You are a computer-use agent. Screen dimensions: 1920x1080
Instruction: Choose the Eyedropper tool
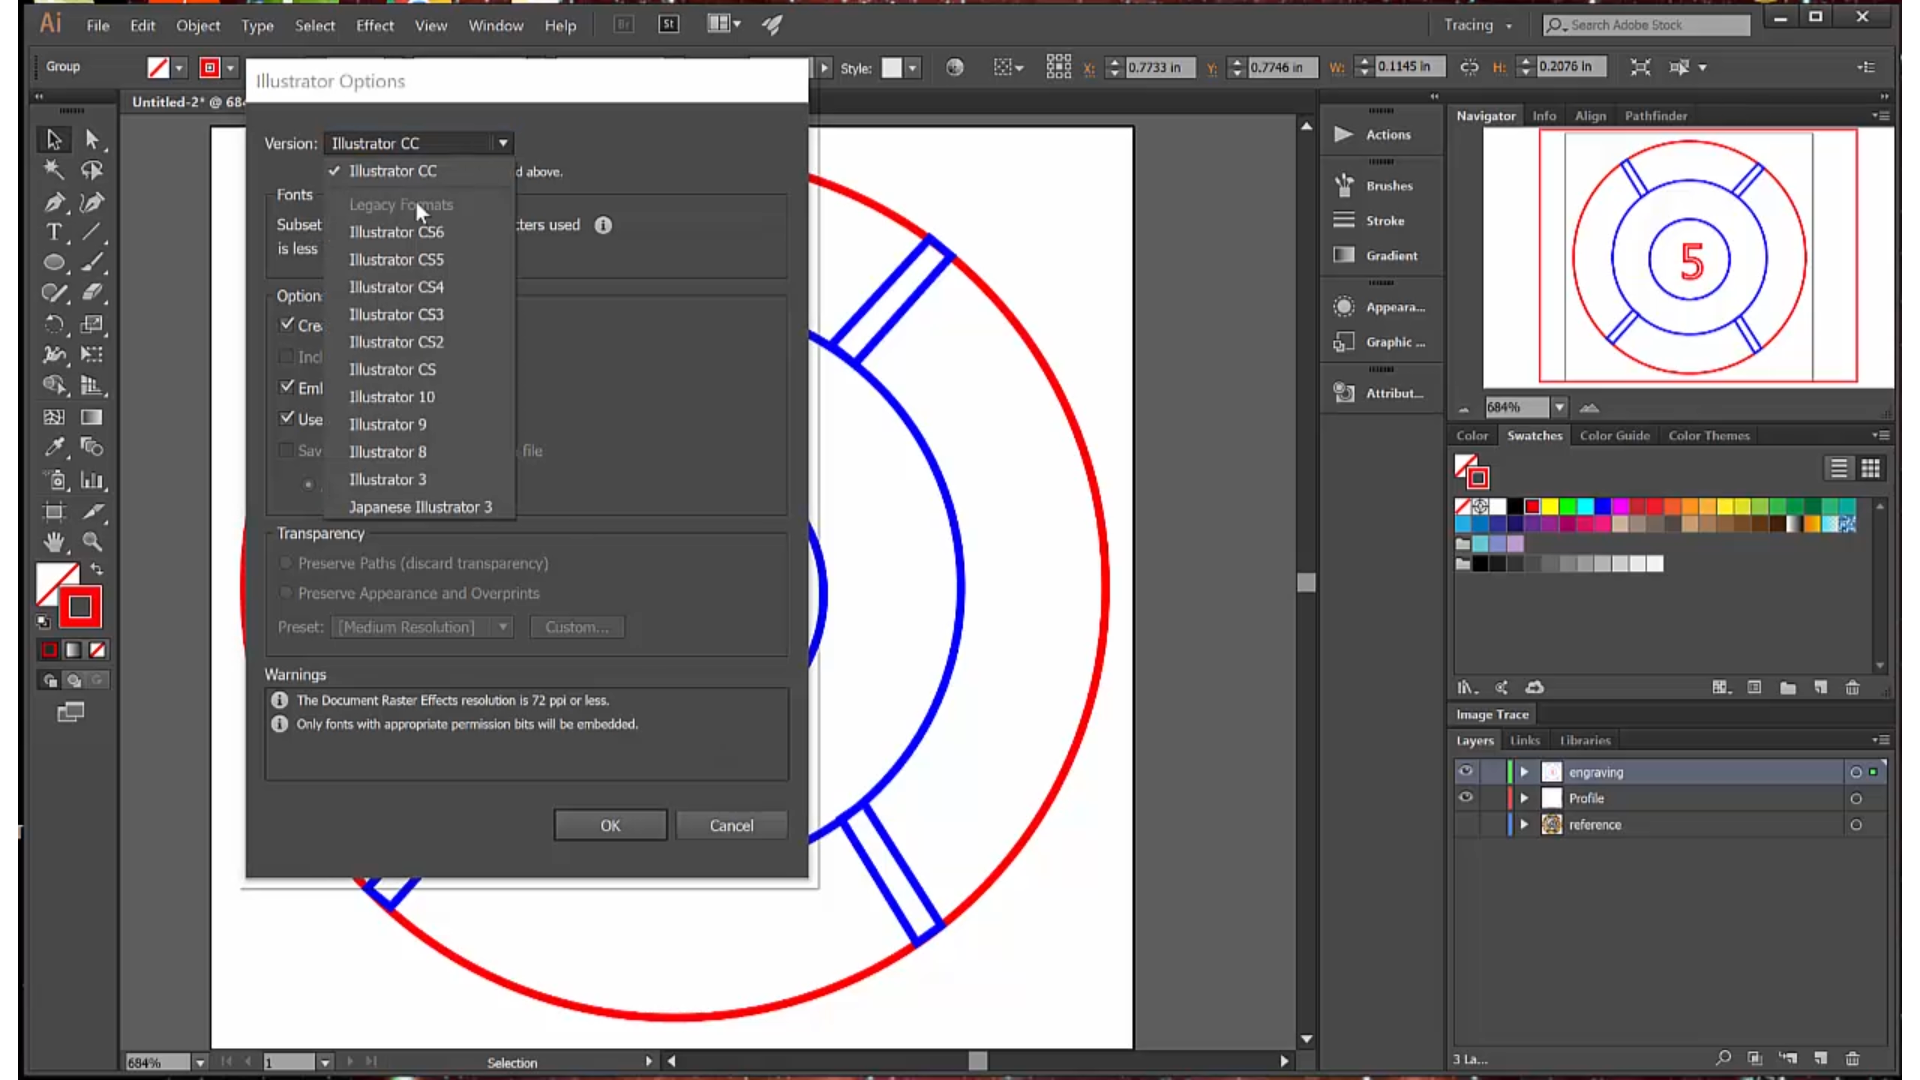[x=54, y=447]
